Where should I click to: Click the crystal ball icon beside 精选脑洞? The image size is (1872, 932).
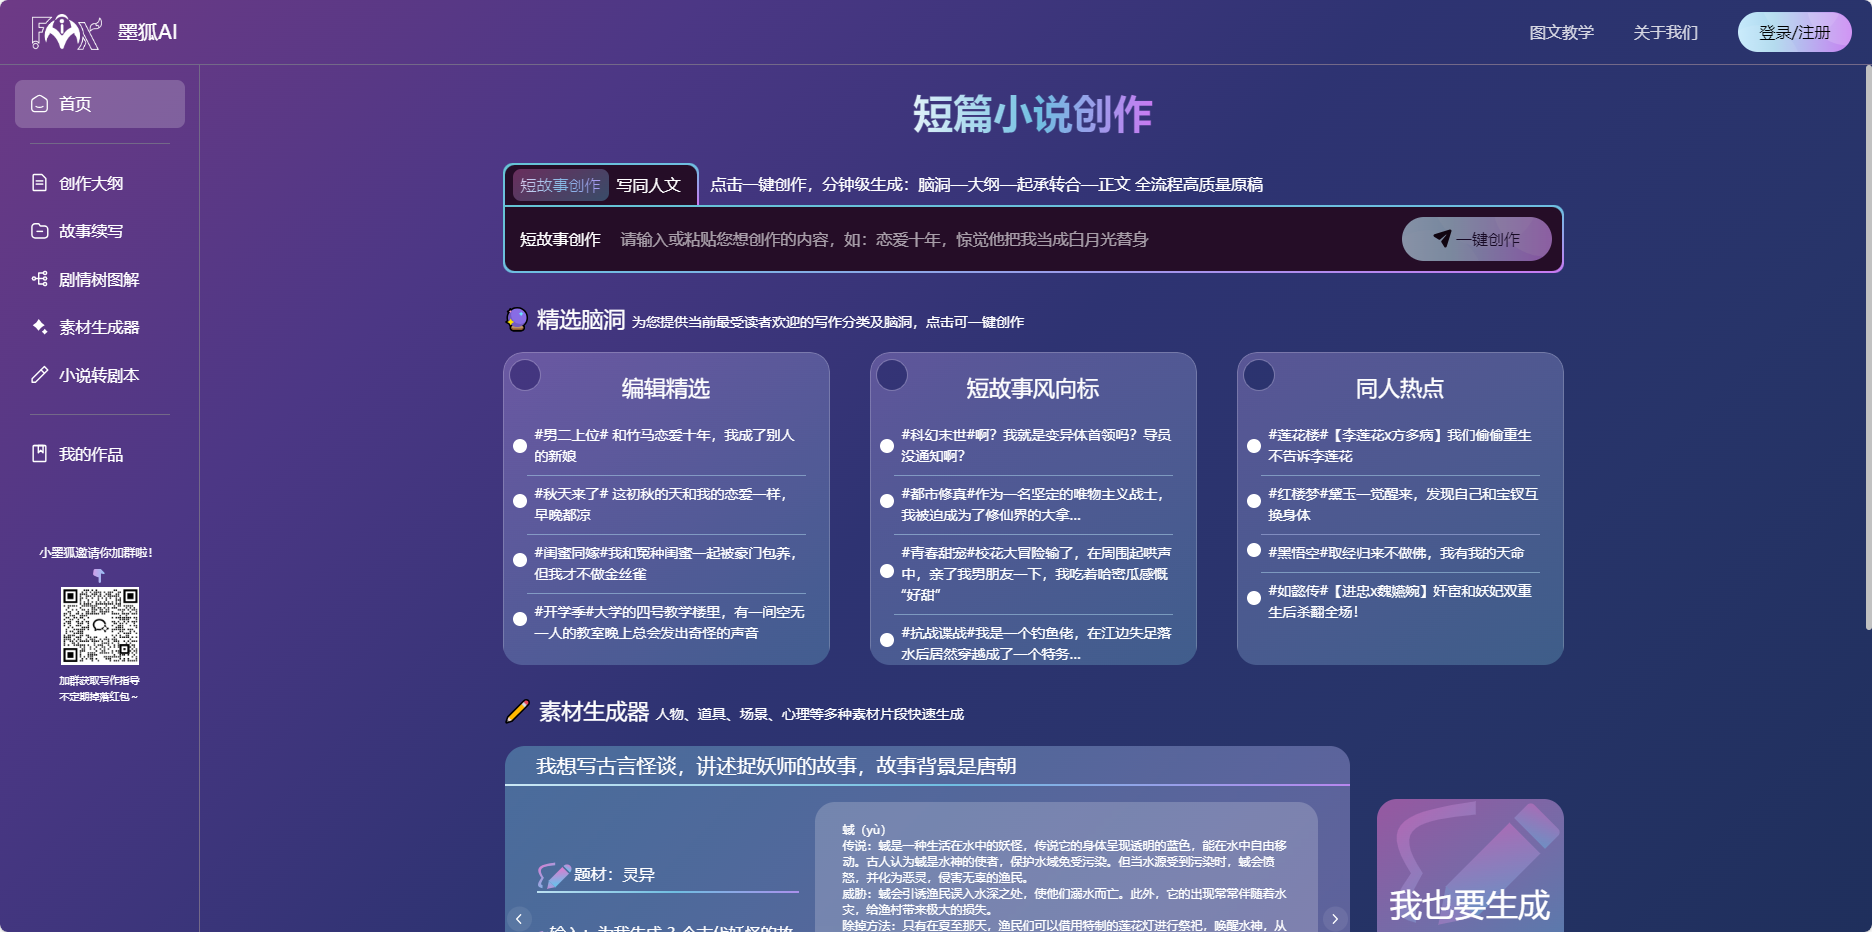tap(516, 320)
